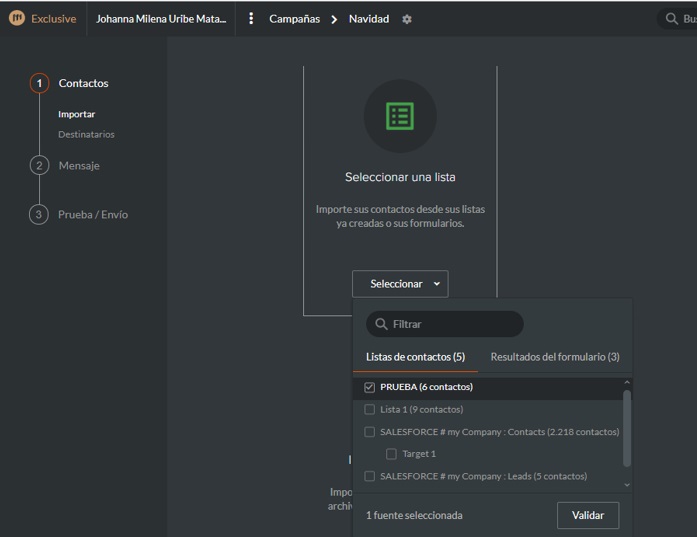Viewport: 697px width, 537px height.
Task: Click the Exclusive logo icon
Action: coord(17,18)
